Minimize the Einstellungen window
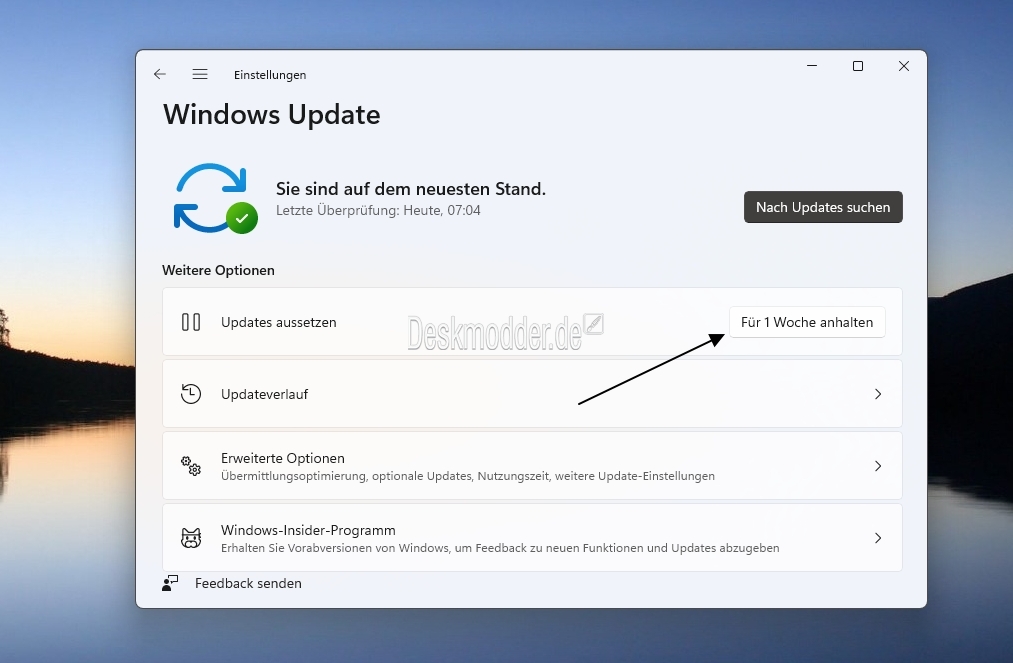 [x=811, y=66]
